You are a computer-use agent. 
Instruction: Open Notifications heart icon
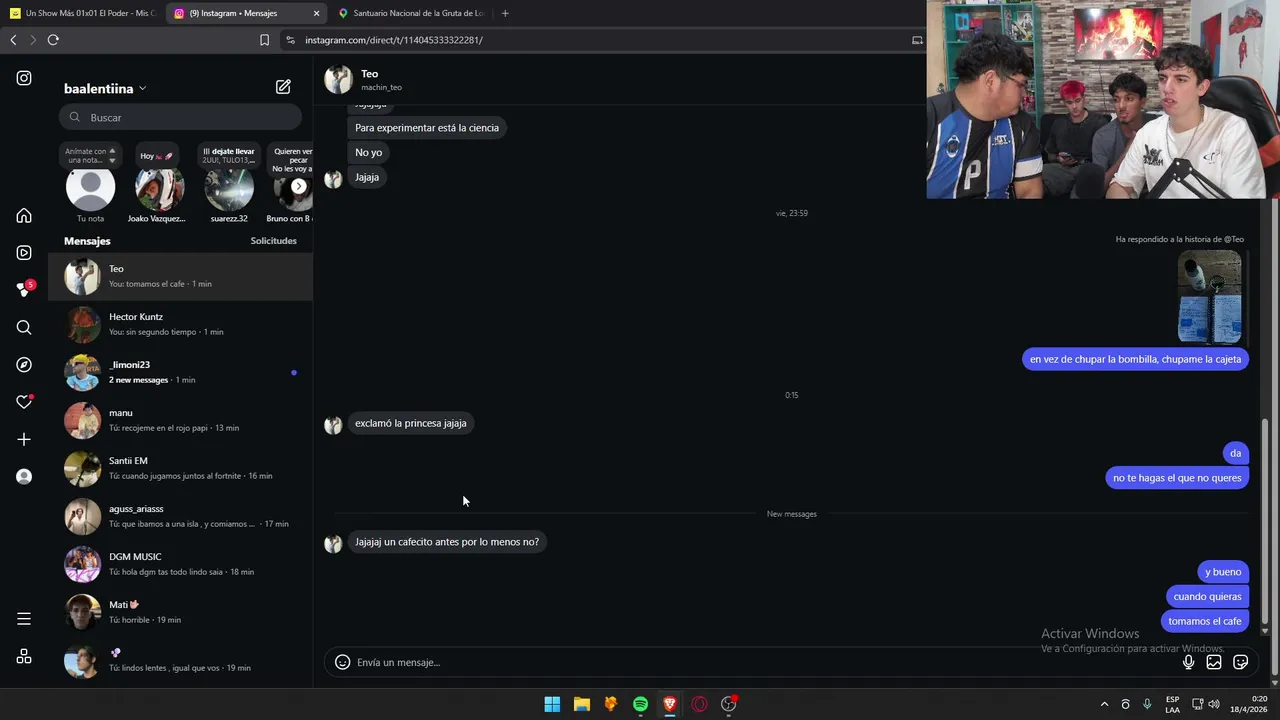pos(24,402)
